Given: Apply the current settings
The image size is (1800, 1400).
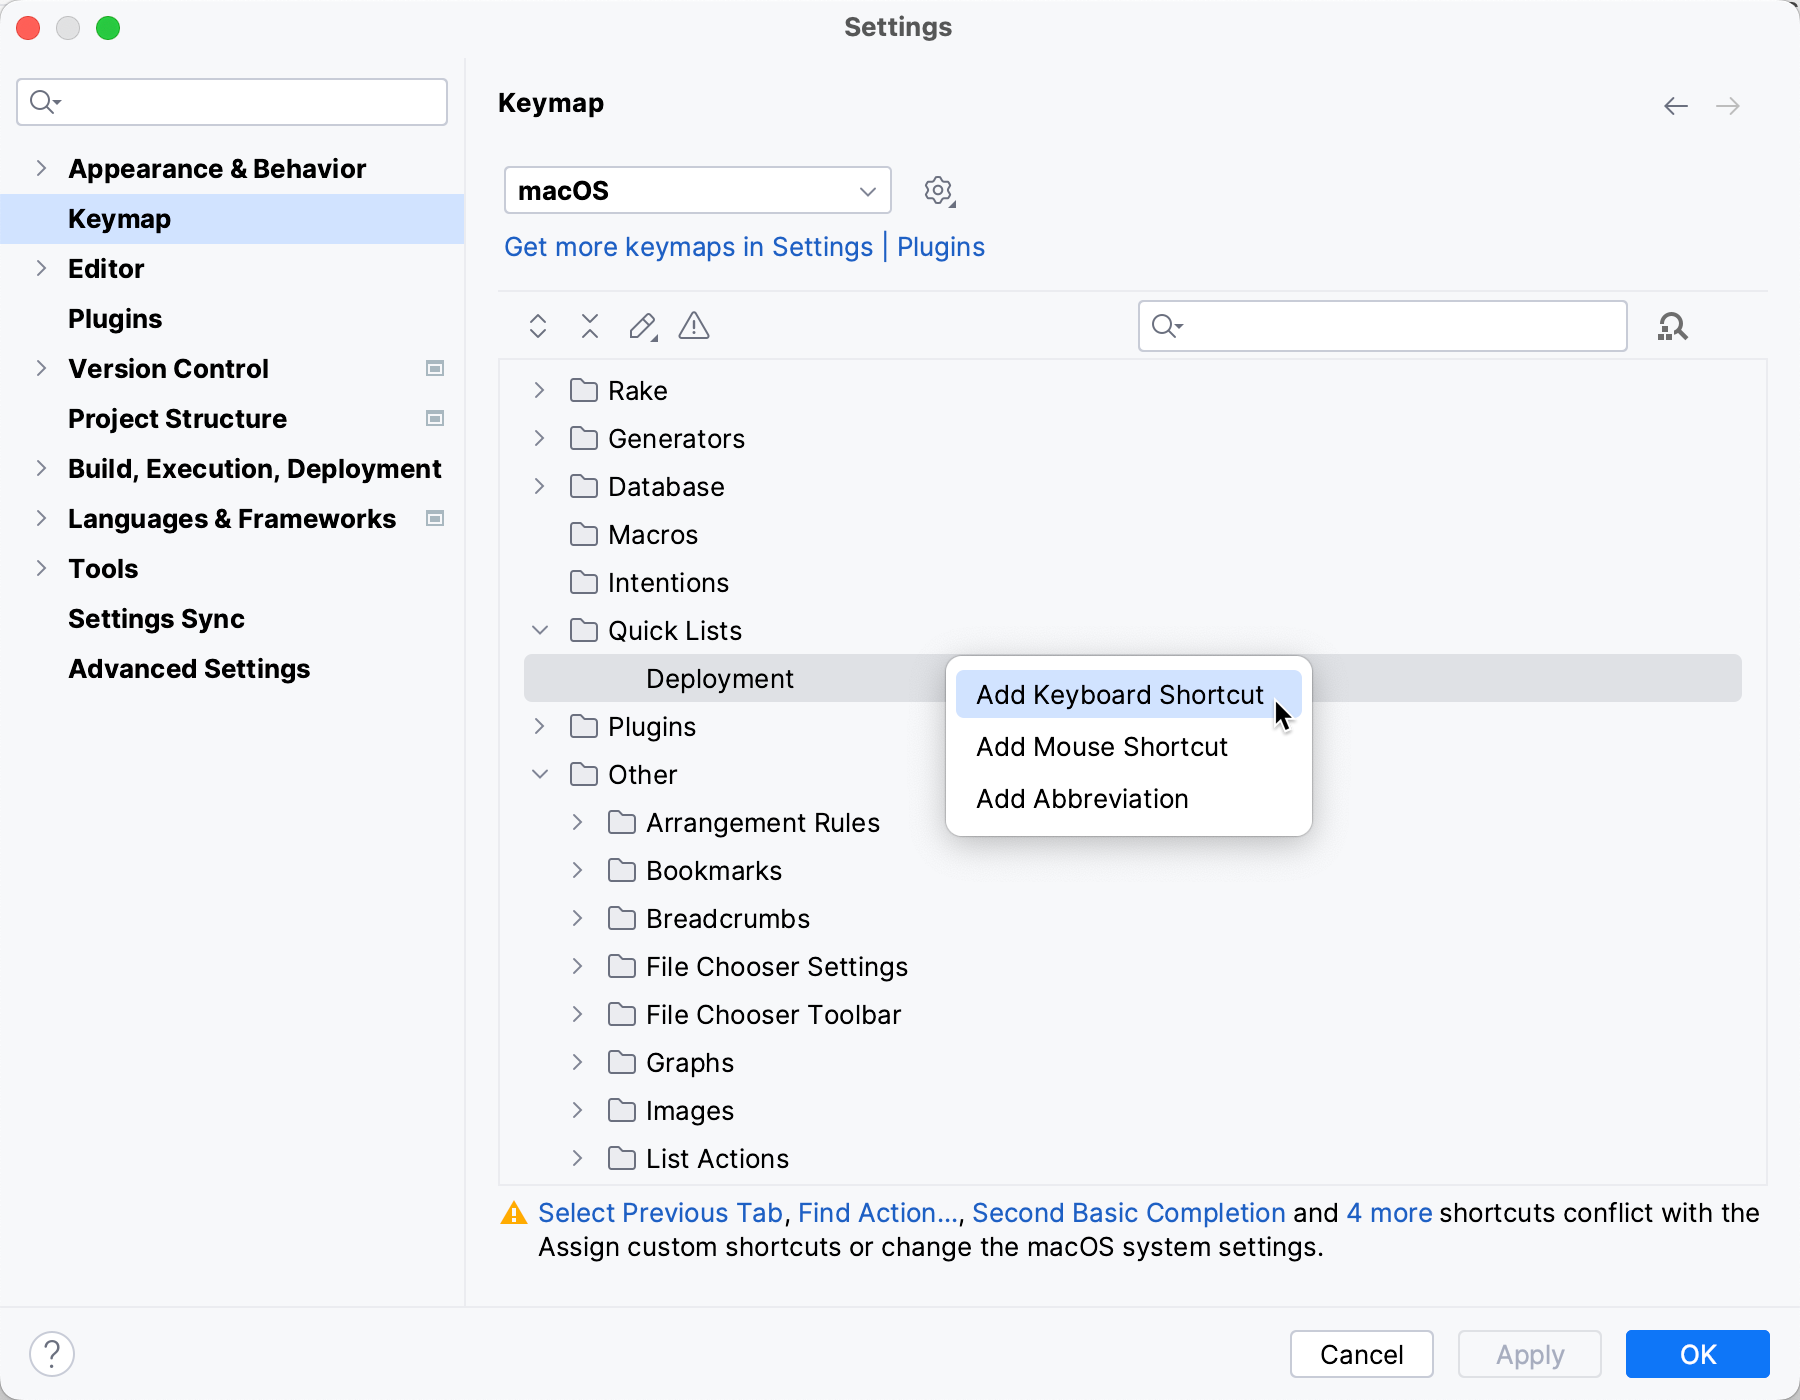Looking at the screenshot, I should pyautogui.click(x=1528, y=1354).
